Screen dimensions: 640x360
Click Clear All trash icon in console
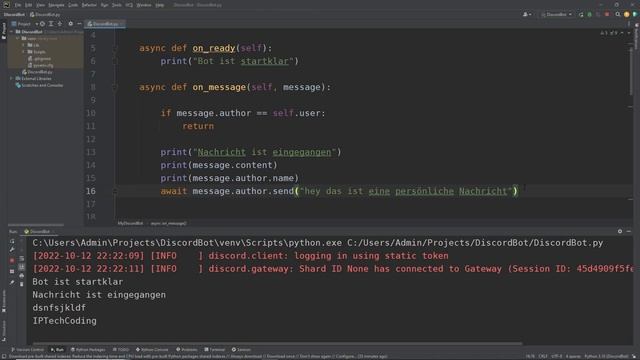[22, 284]
